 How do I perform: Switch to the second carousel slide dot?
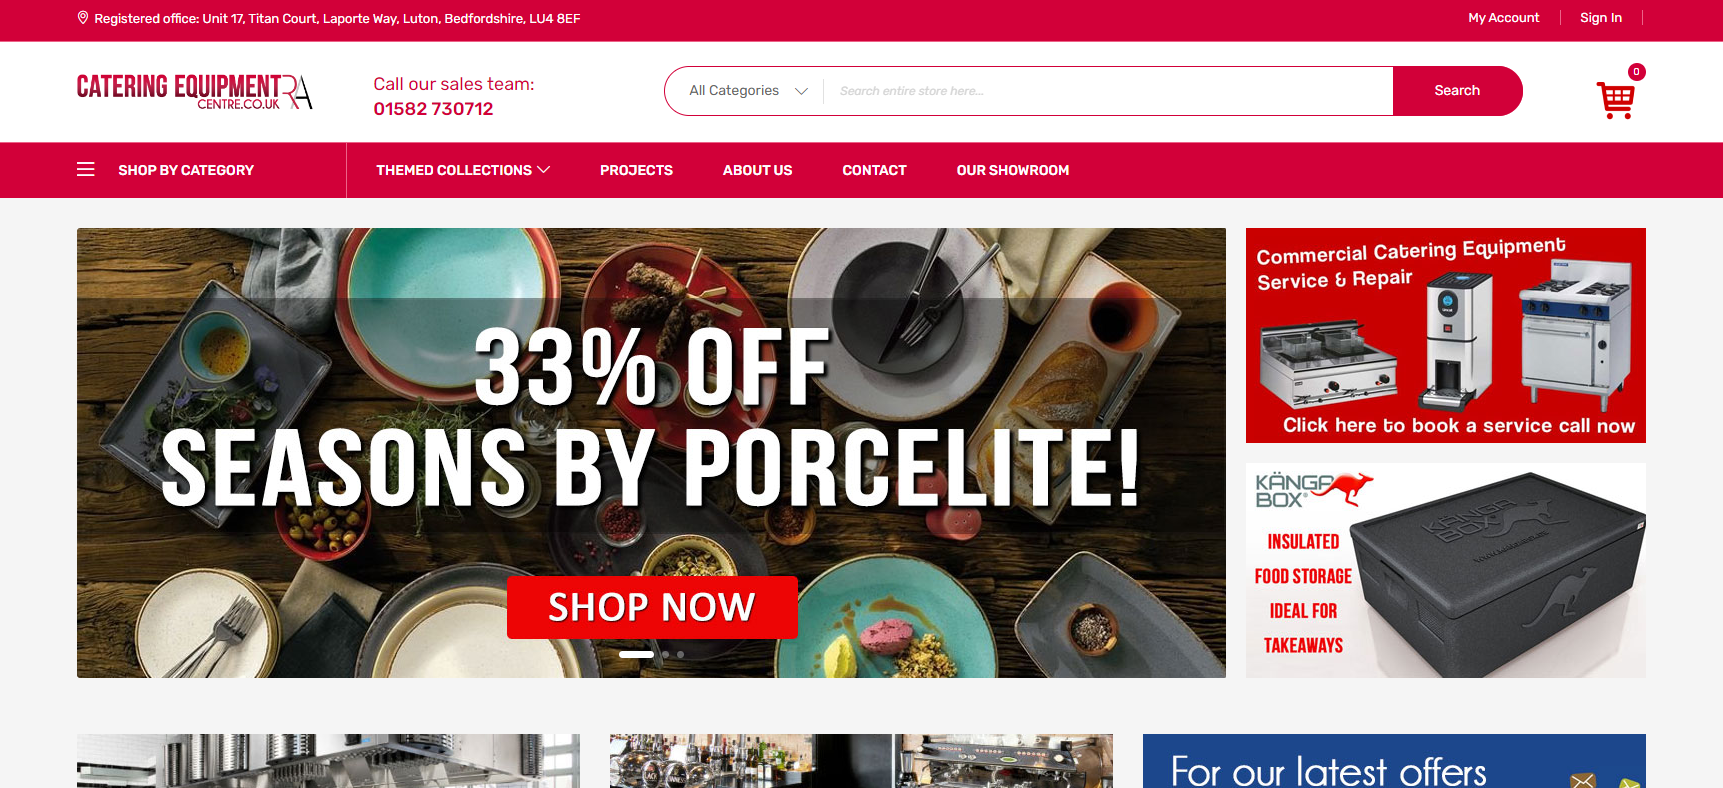tap(666, 654)
